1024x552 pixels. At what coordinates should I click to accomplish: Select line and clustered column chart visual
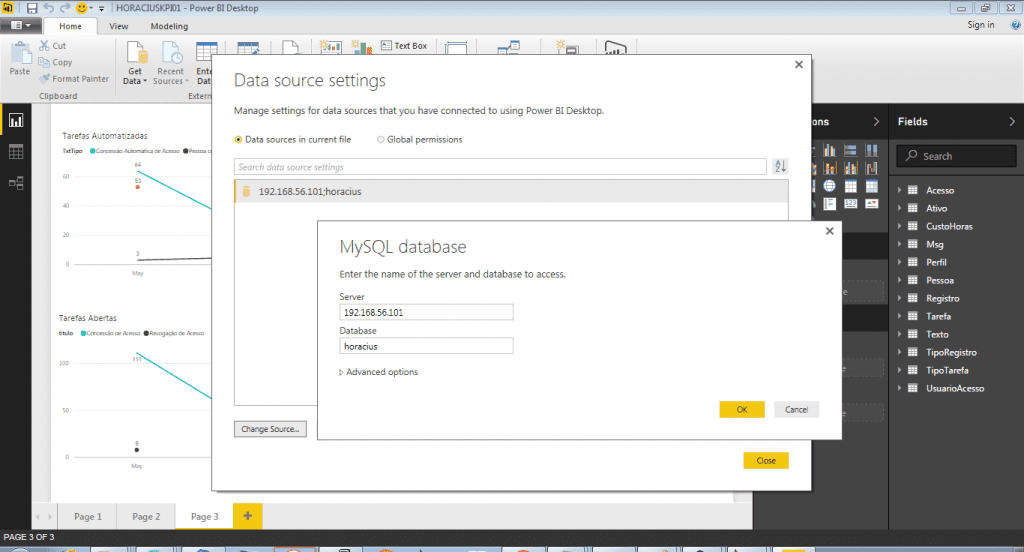coord(850,169)
